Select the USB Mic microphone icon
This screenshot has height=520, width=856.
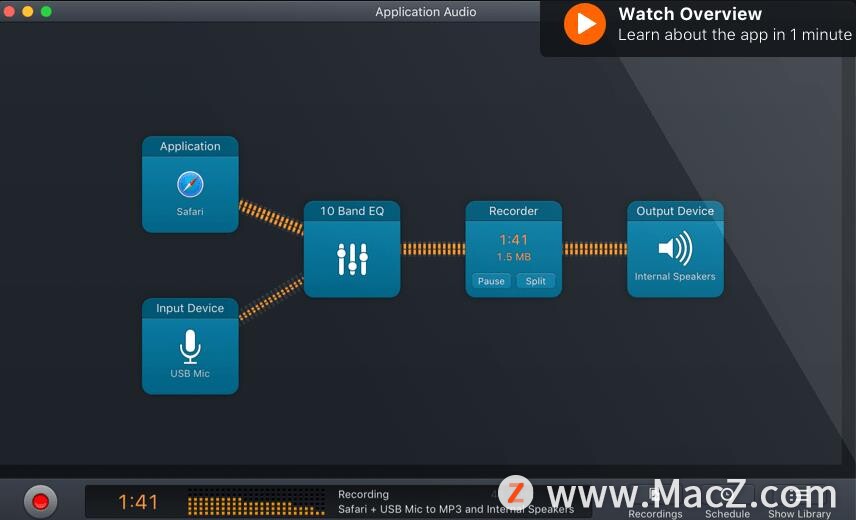(190, 346)
